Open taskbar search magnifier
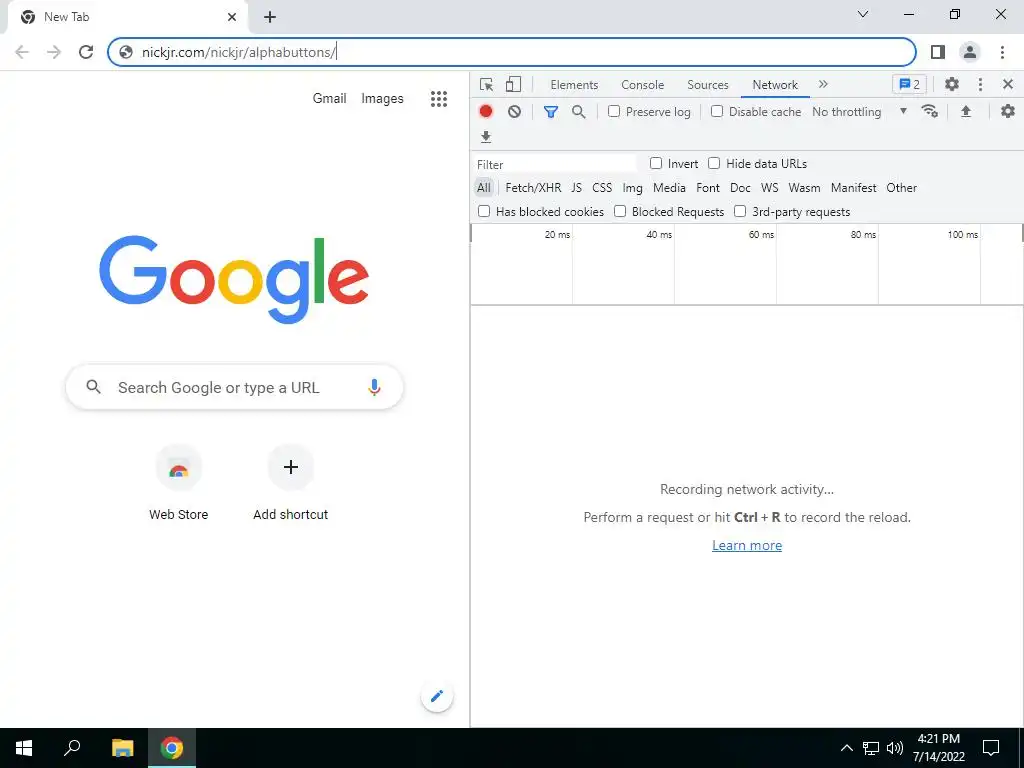 click(72, 748)
